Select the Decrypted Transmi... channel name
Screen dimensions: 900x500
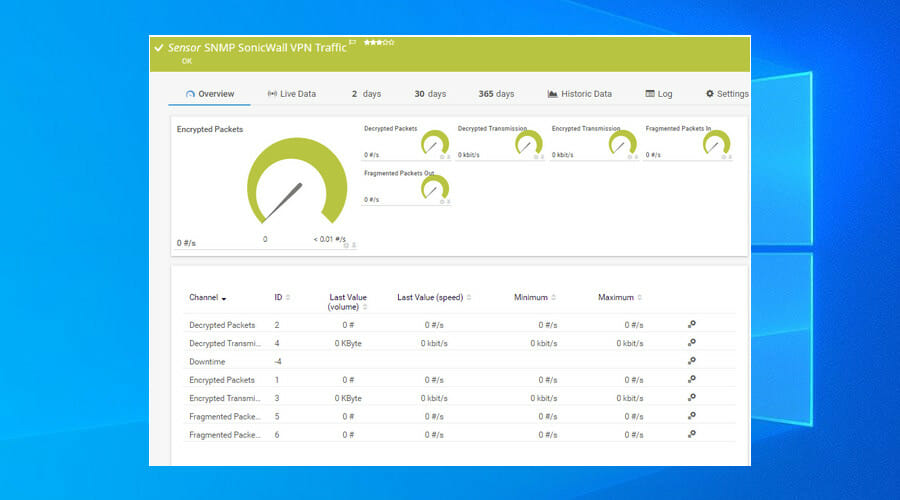[224, 343]
